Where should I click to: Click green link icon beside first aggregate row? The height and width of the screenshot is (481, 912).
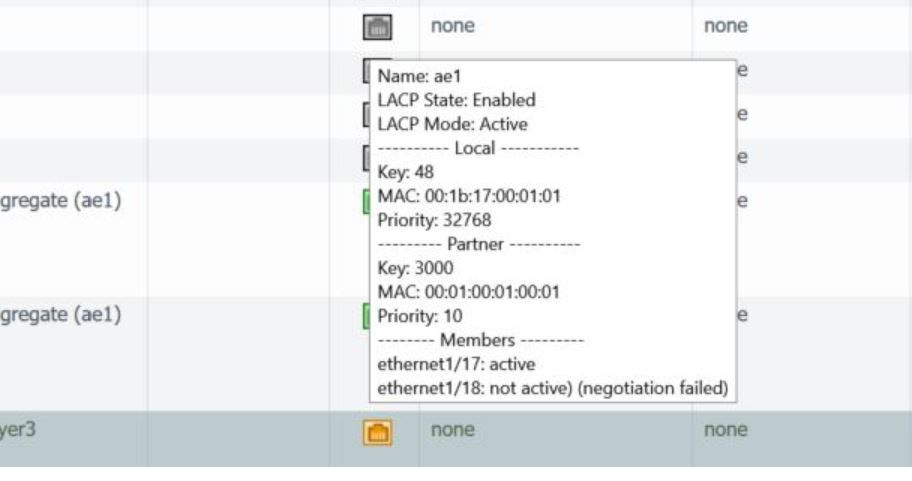click(366, 202)
